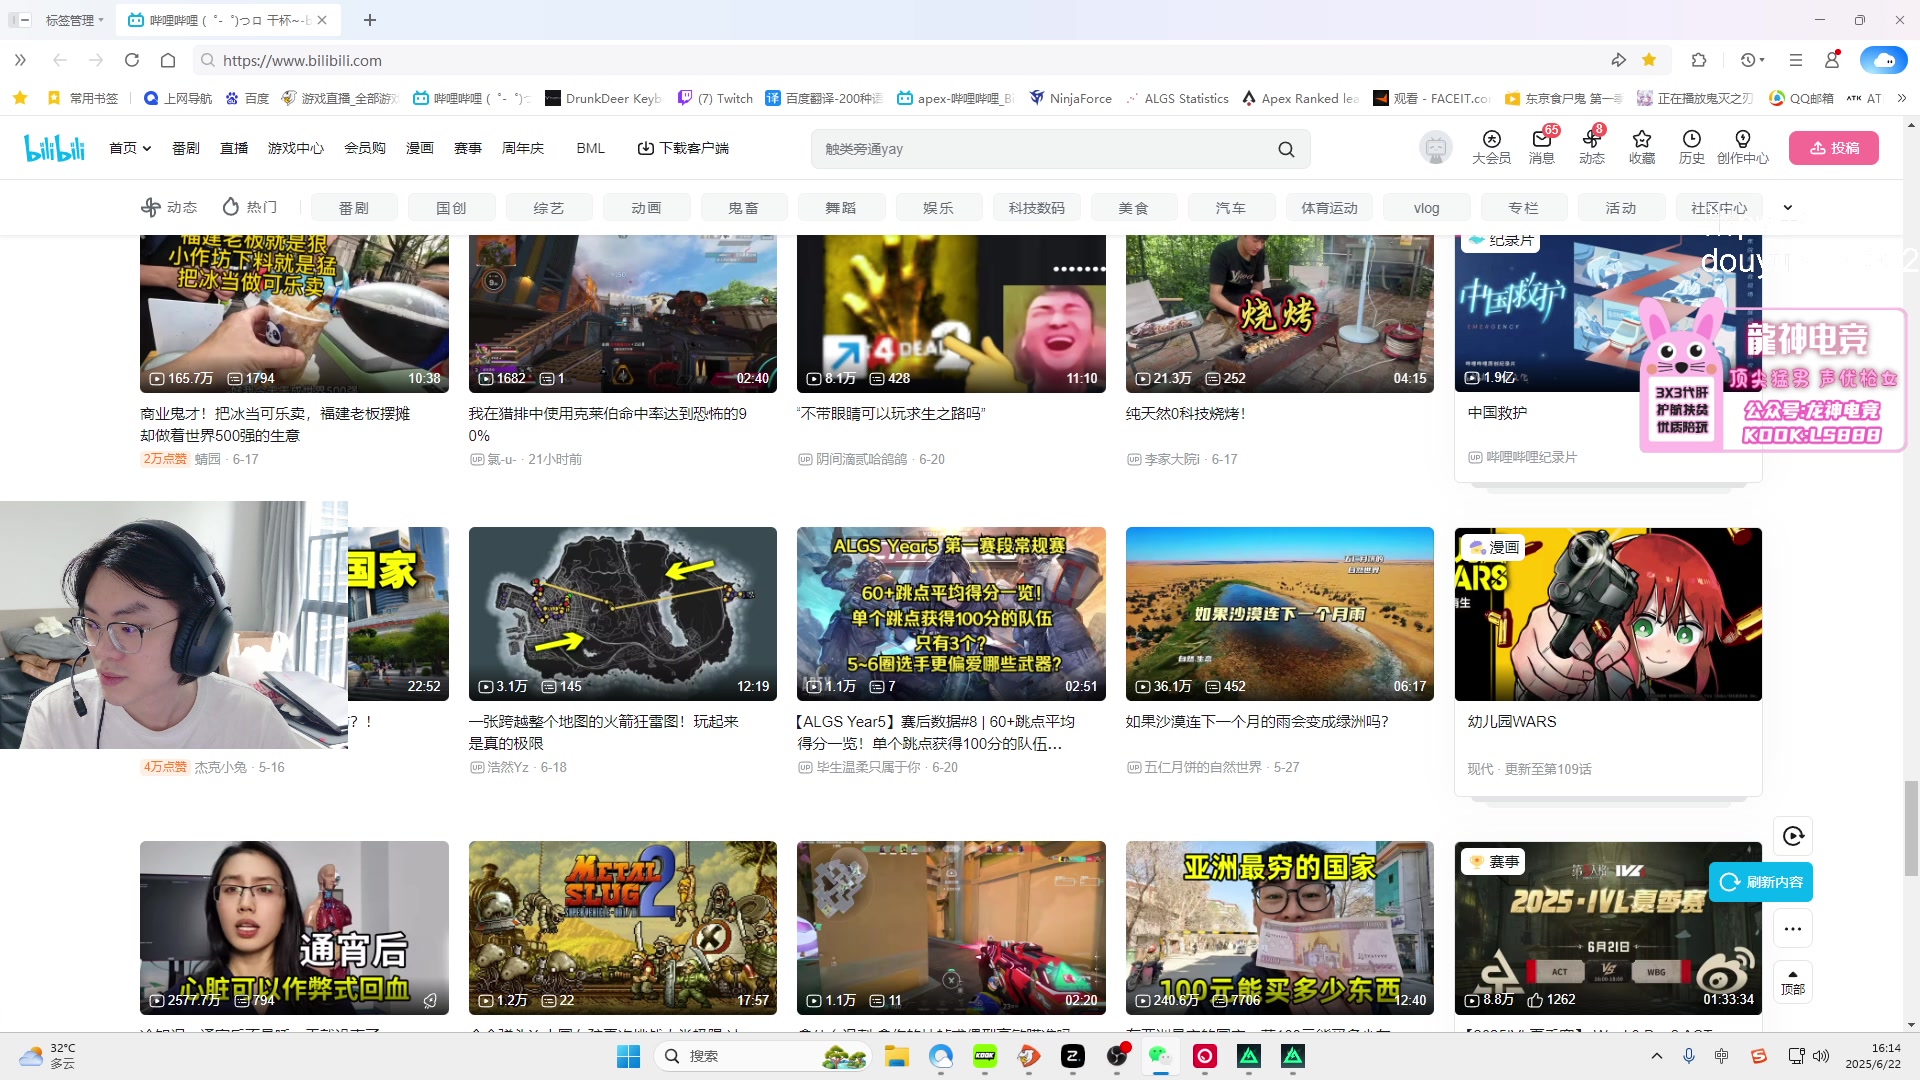Viewport: 1920px width, 1080px height.
Task: Open the 火箭狂雷图 map video title
Action: point(604,732)
